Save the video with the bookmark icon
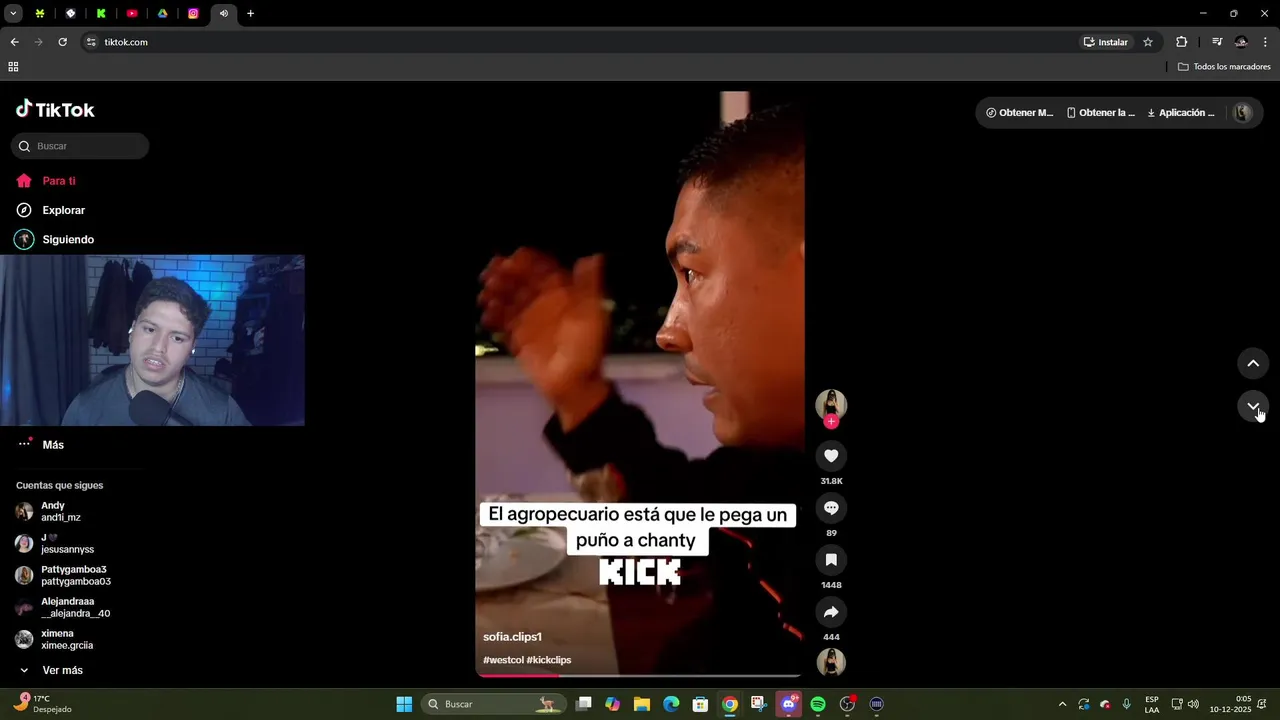 tap(831, 560)
